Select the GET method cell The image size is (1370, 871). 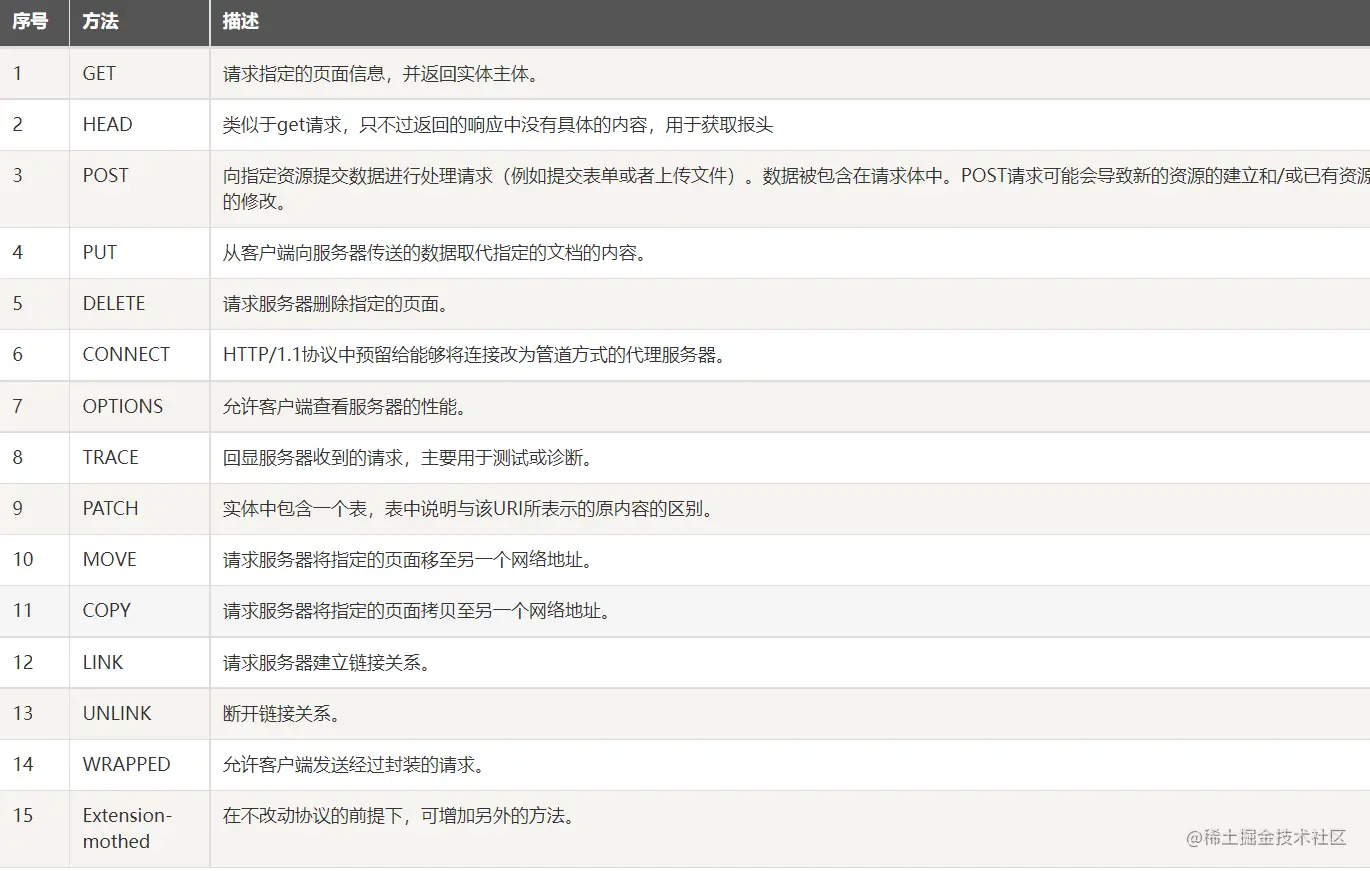pyautogui.click(x=140, y=73)
